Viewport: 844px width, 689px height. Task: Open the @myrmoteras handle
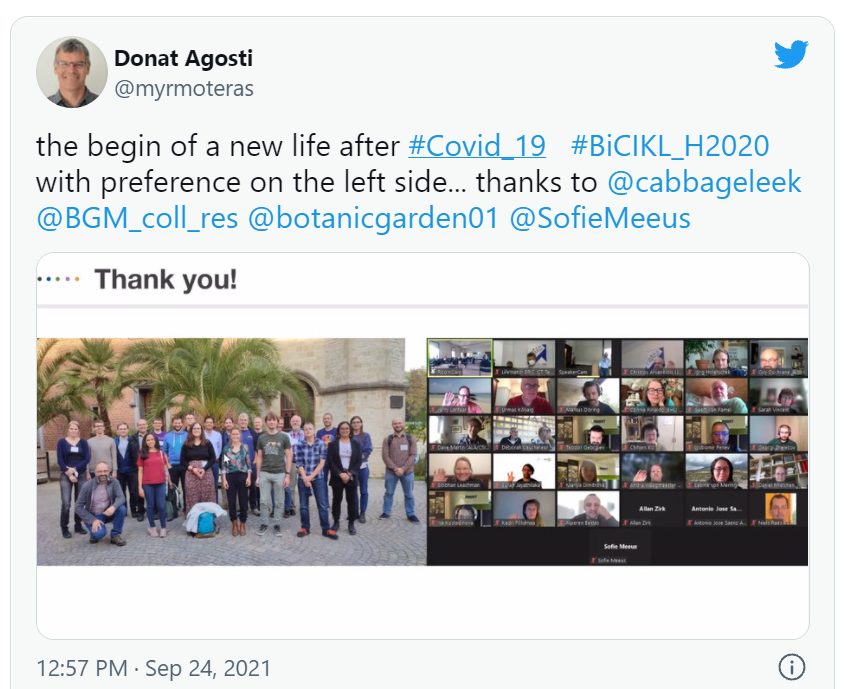[184, 88]
